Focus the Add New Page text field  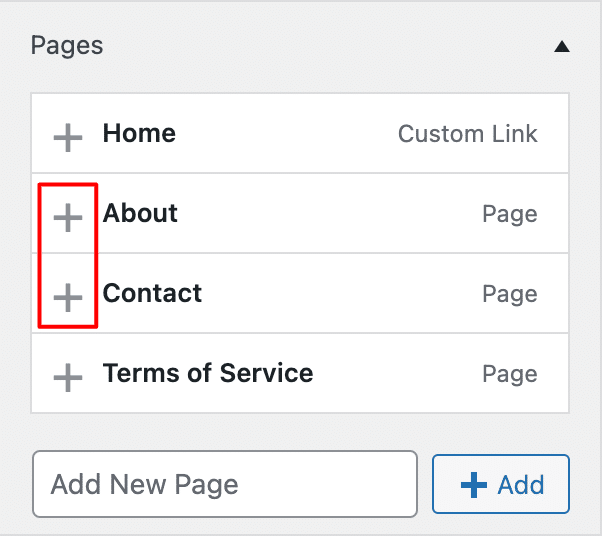coord(224,485)
